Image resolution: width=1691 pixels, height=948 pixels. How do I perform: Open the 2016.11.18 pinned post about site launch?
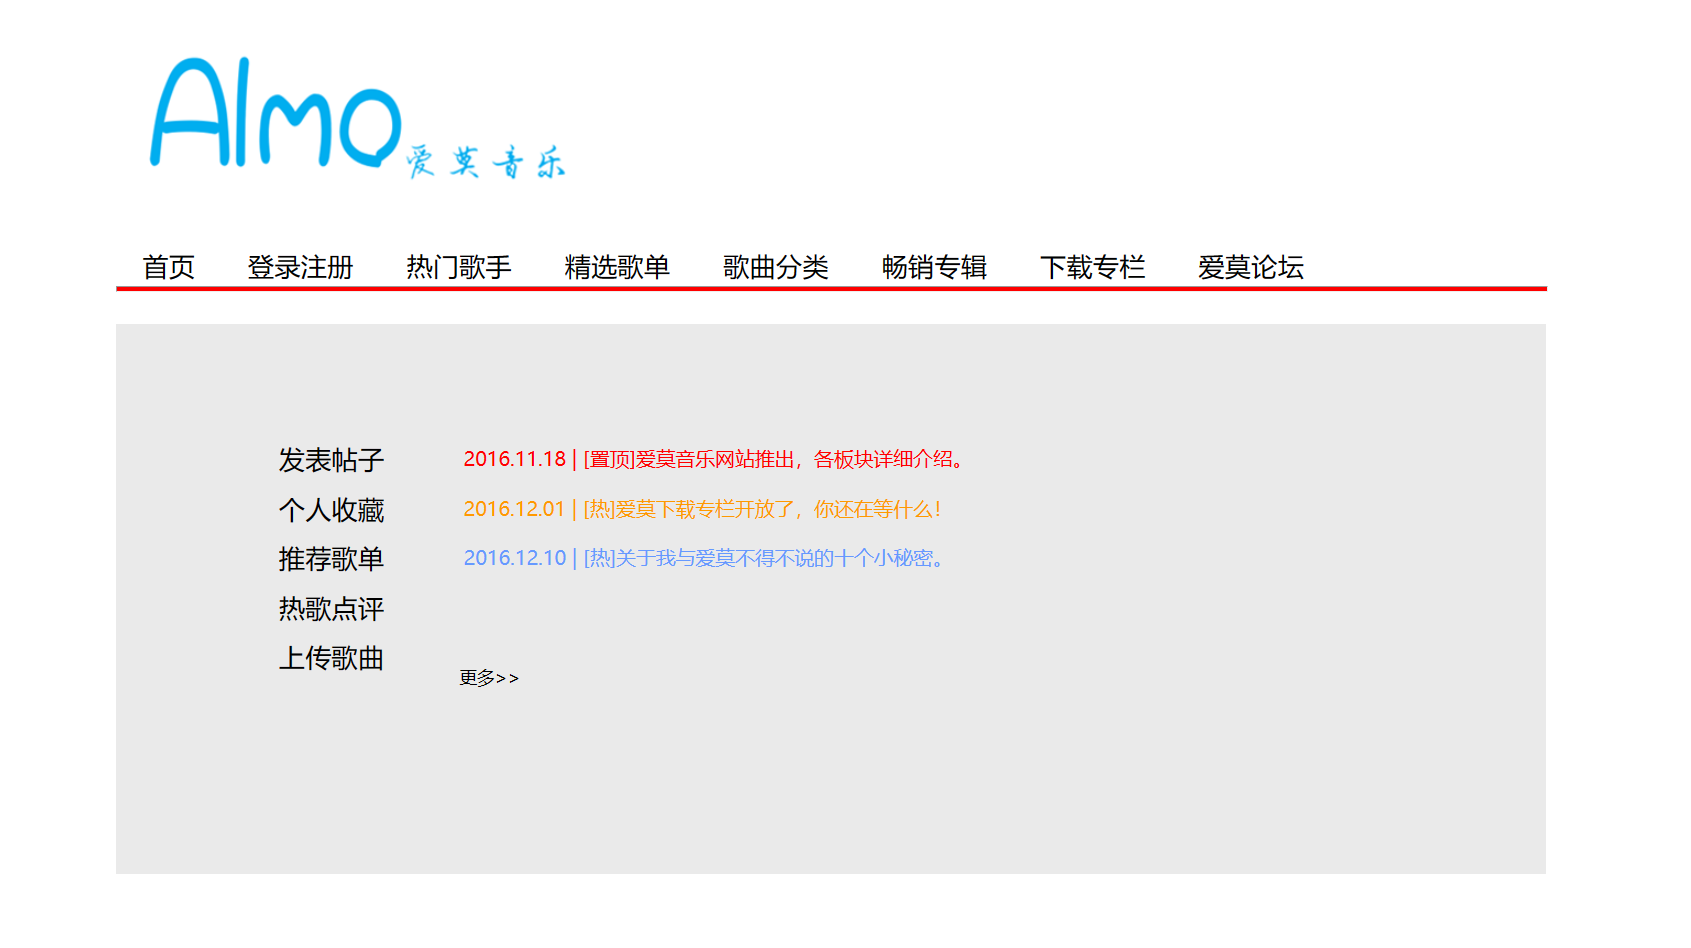pyautogui.click(x=715, y=459)
